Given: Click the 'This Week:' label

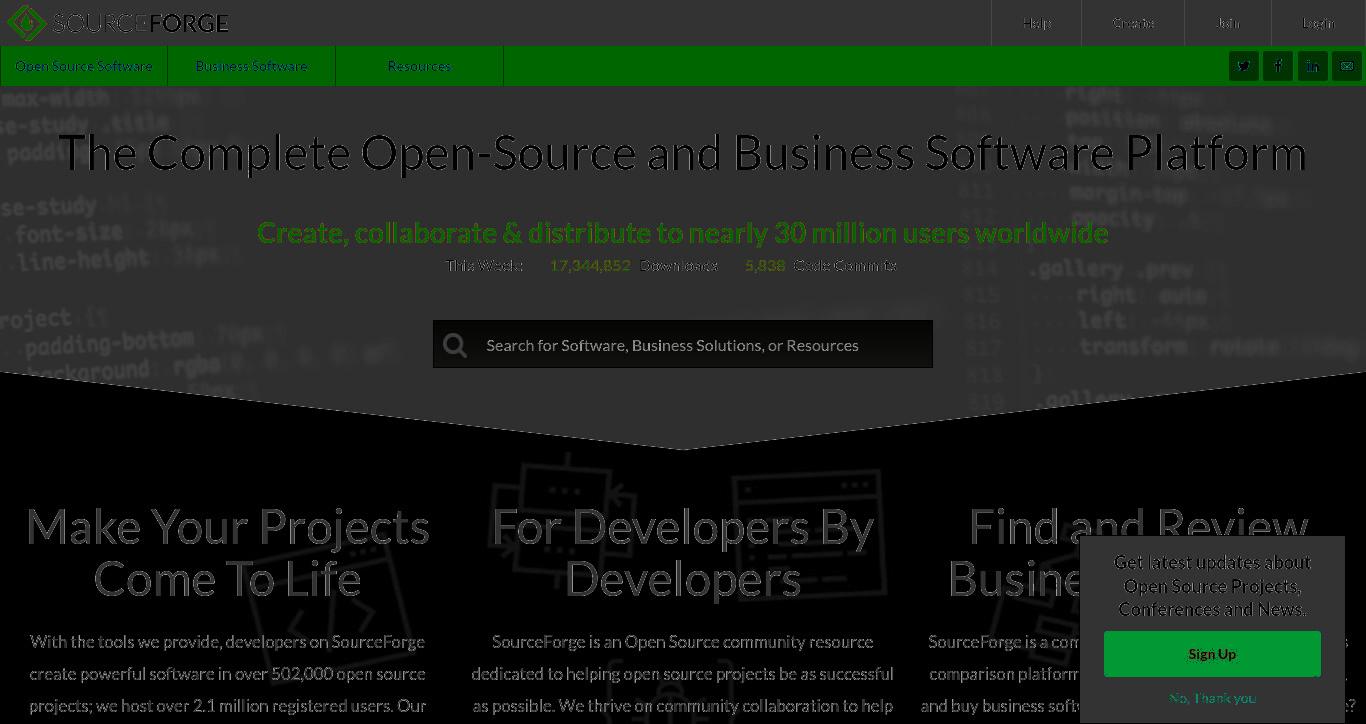Looking at the screenshot, I should pos(484,266).
